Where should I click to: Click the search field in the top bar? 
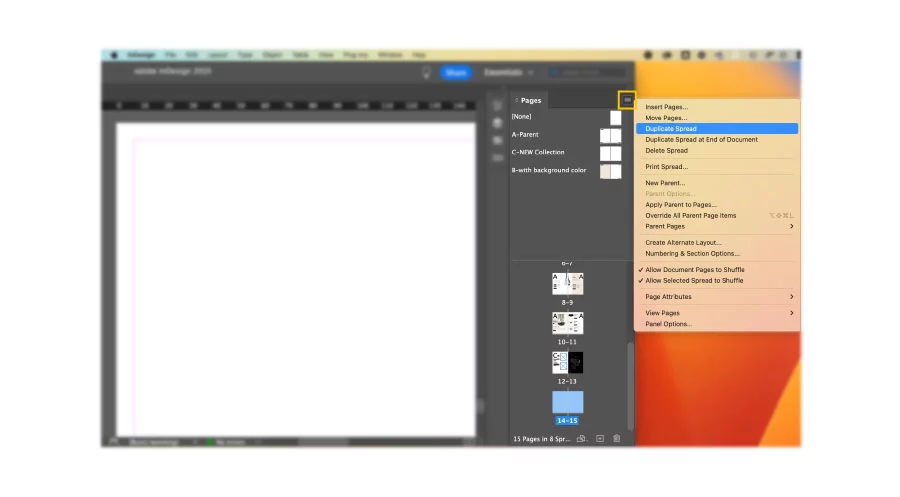pyautogui.click(x=586, y=72)
